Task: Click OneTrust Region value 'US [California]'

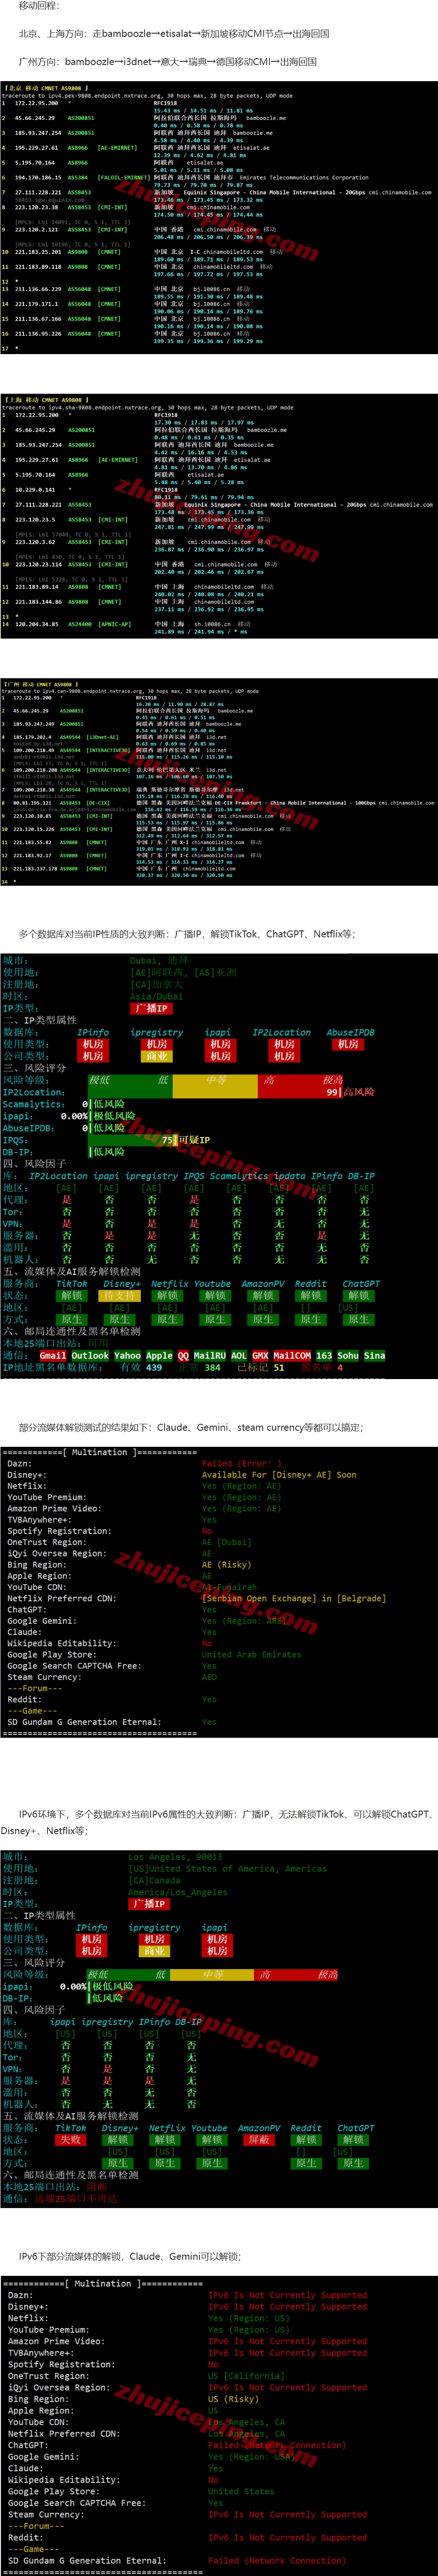Action: (246, 2375)
